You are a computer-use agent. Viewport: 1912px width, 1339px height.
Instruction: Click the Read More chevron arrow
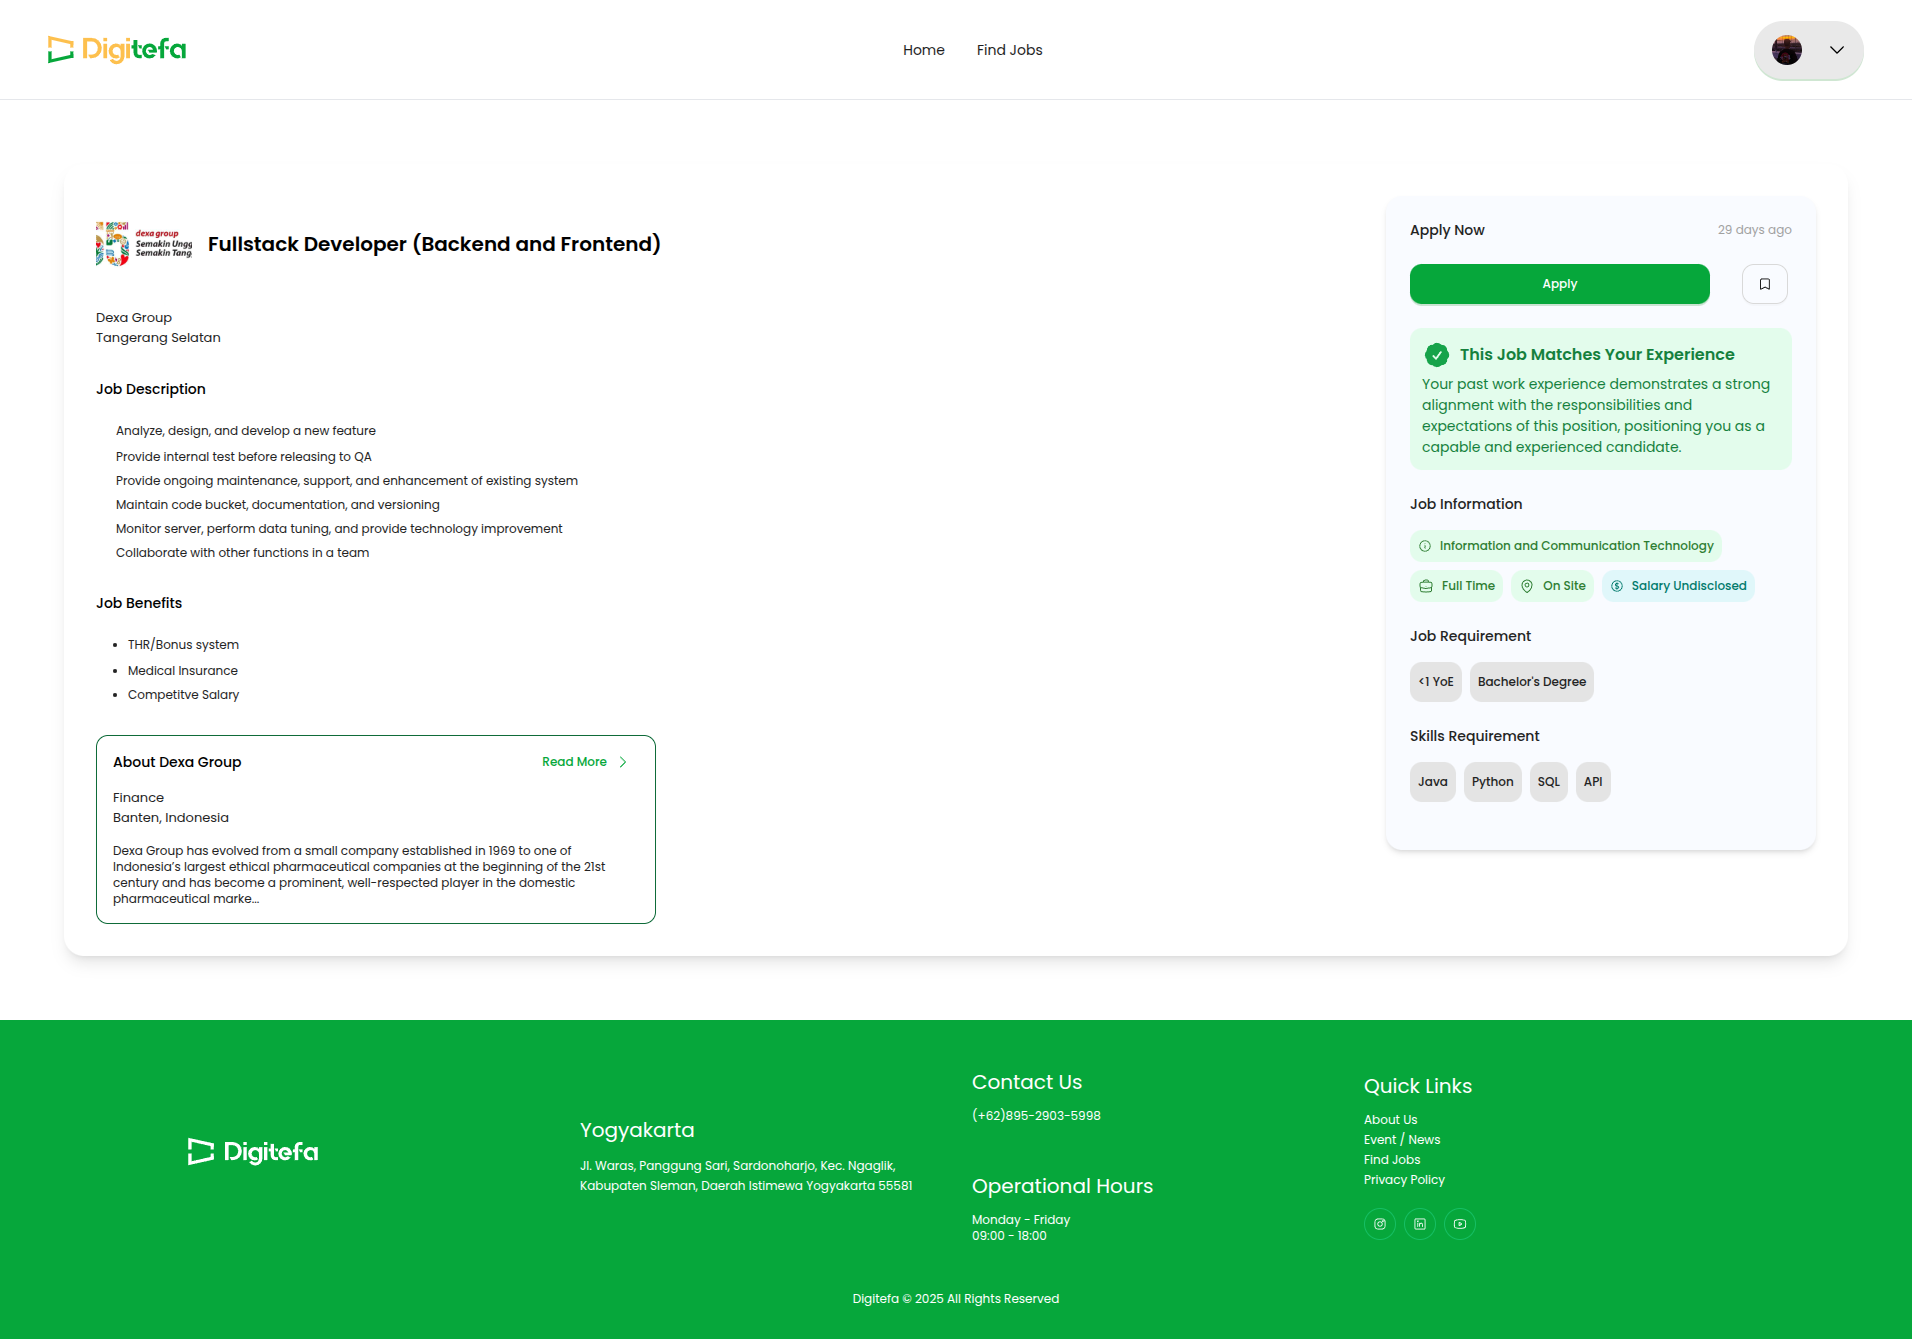[x=623, y=762]
